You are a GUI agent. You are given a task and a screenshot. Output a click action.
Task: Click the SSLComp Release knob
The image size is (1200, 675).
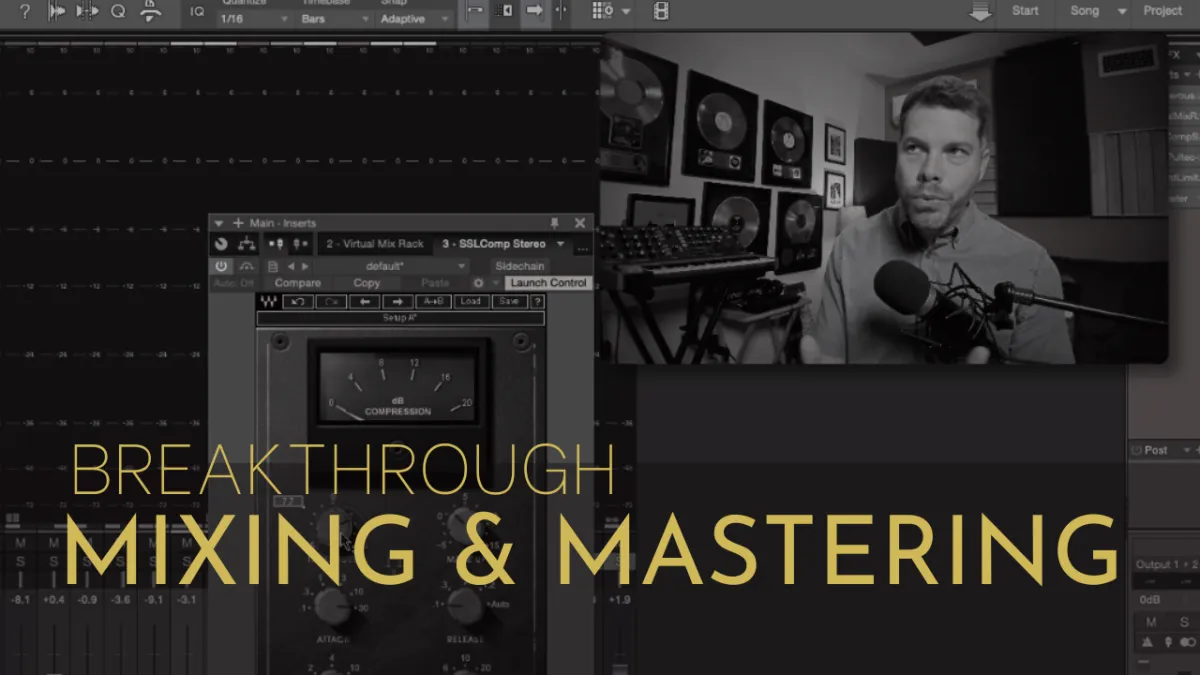464,606
